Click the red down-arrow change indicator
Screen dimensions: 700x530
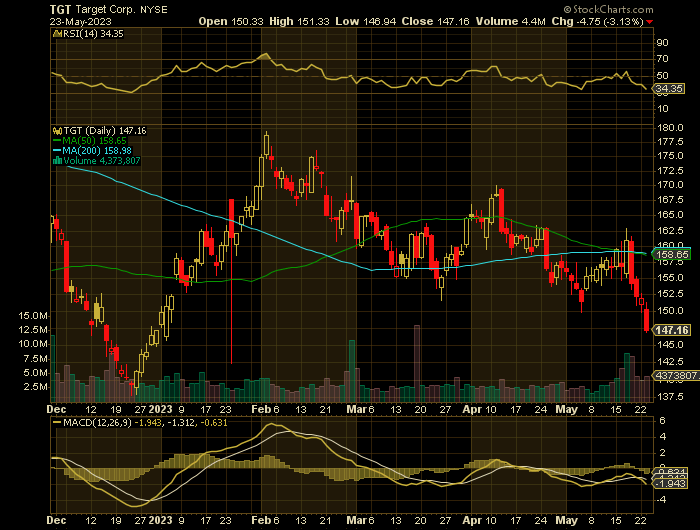coord(649,22)
